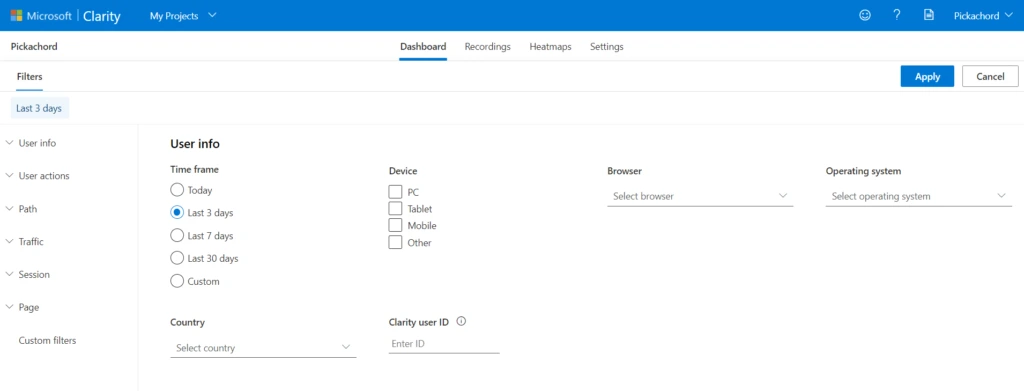
Task: Check the PC device checkbox
Action: [395, 192]
